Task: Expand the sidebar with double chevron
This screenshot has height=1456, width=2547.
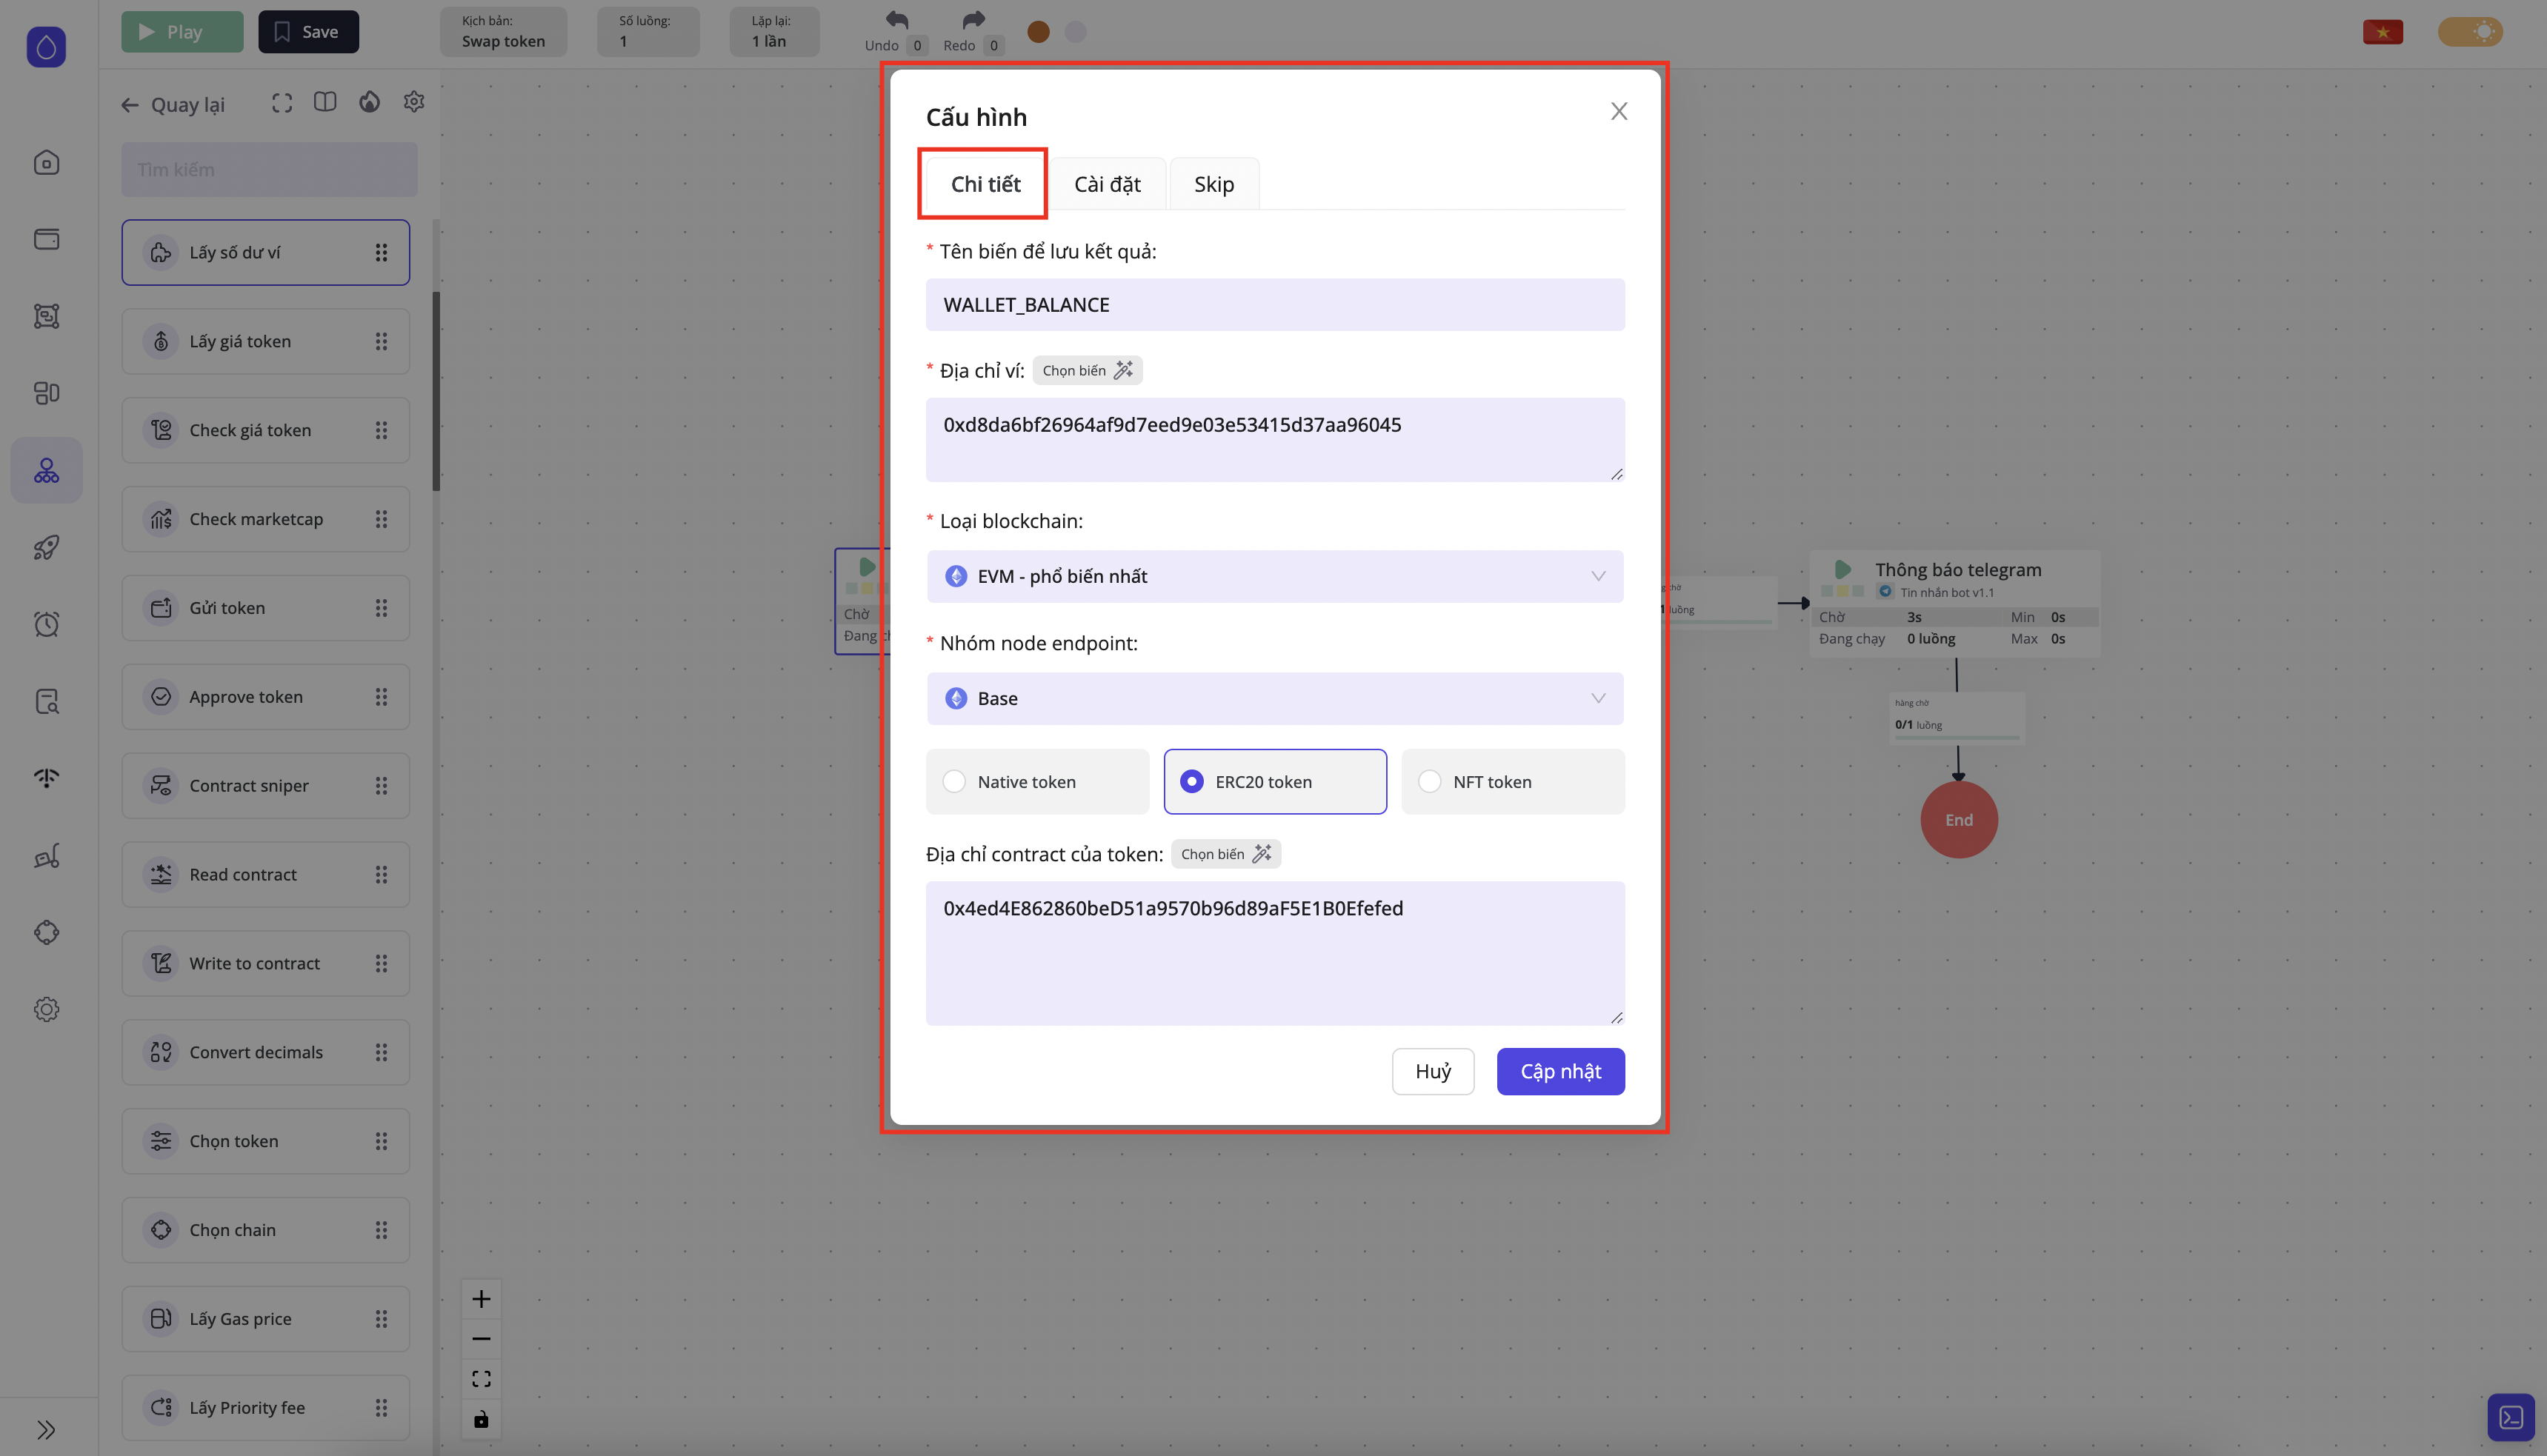Action: click(x=46, y=1429)
